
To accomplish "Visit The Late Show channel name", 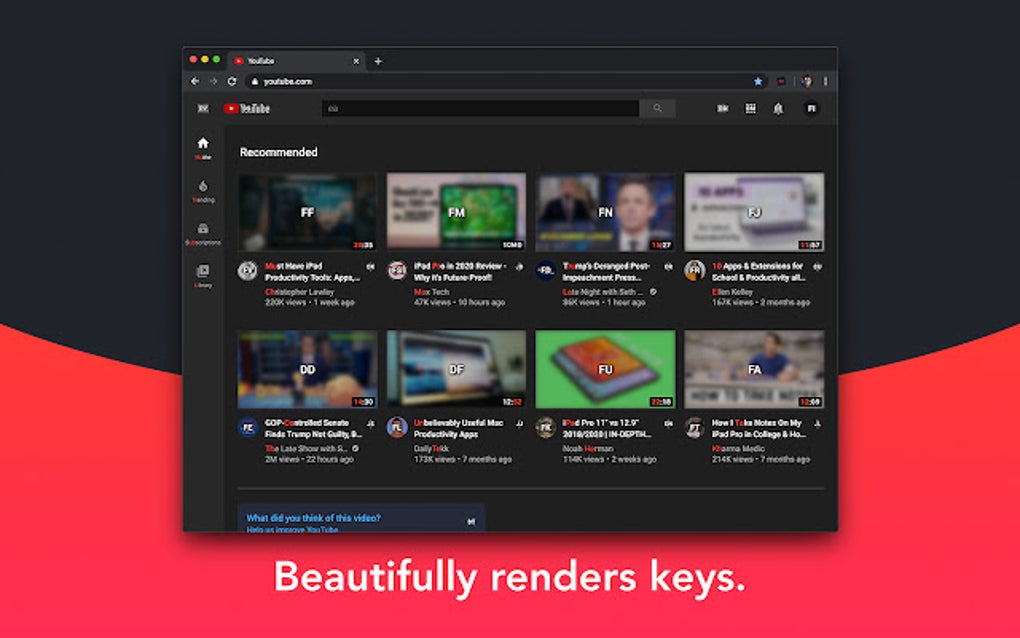I will pyautogui.click(x=306, y=449).
